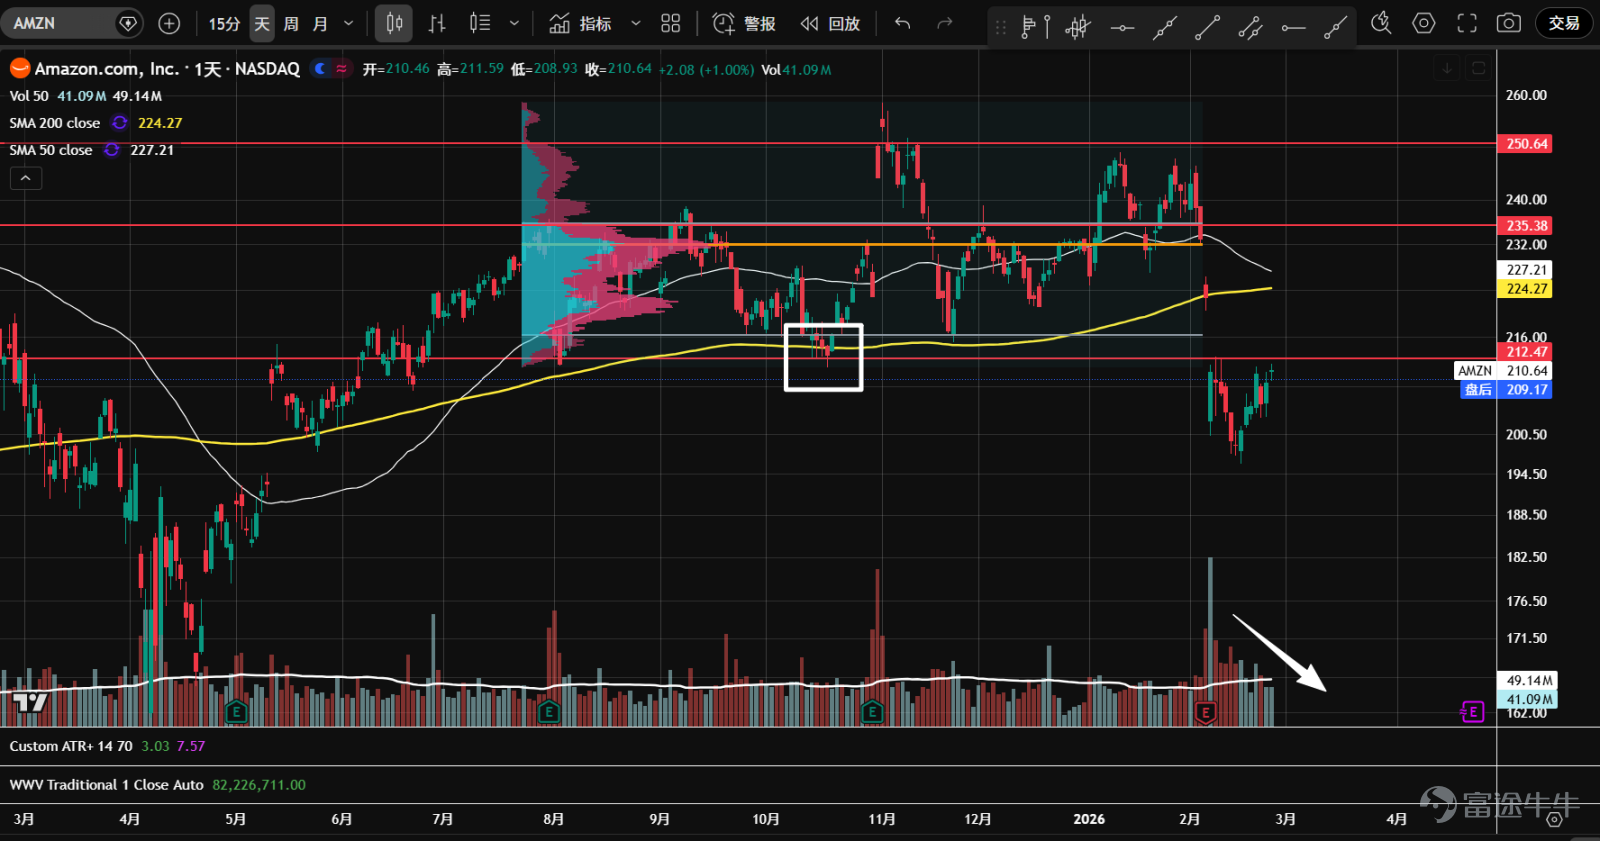Switch to the 周 weekly timeframe

[x=291, y=23]
